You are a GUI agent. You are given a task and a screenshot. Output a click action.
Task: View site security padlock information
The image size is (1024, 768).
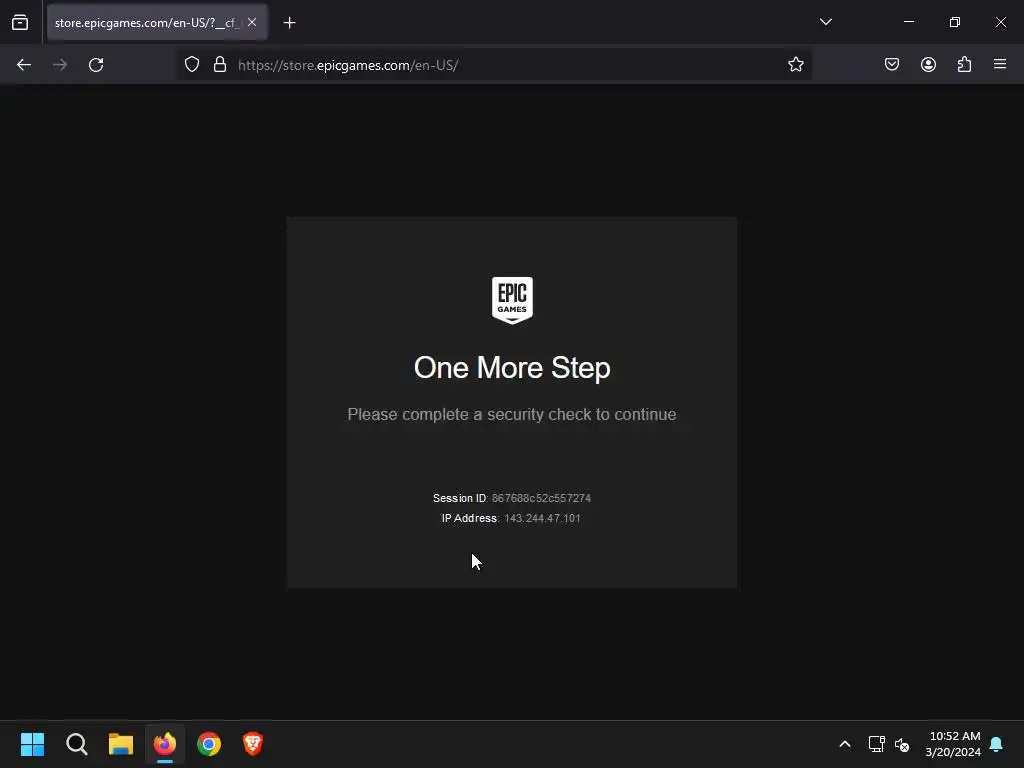[x=220, y=65]
